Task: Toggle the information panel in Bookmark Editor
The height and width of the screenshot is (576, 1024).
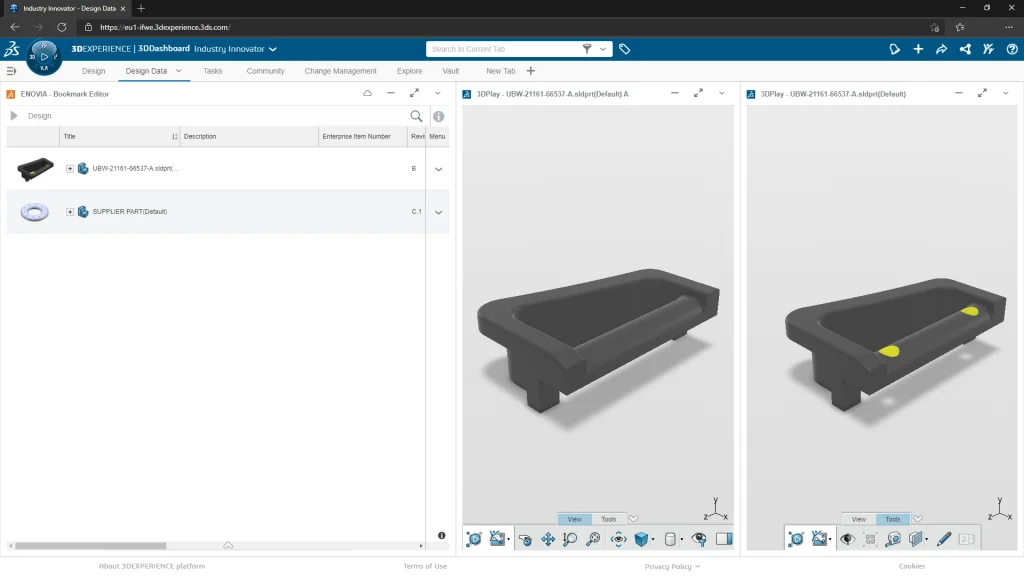Action: tap(438, 116)
